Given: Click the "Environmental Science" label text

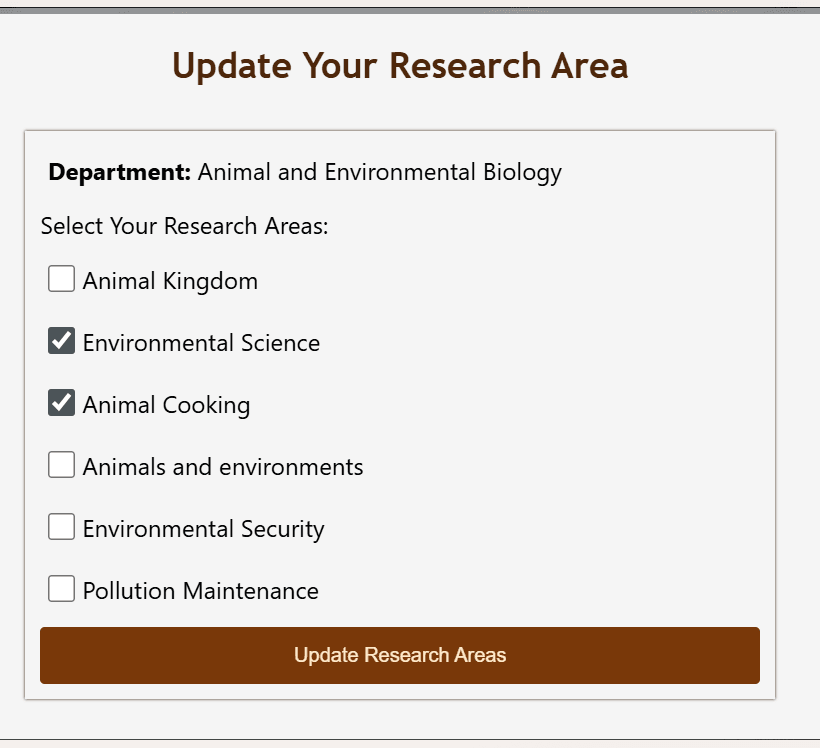Looking at the screenshot, I should (x=201, y=343).
